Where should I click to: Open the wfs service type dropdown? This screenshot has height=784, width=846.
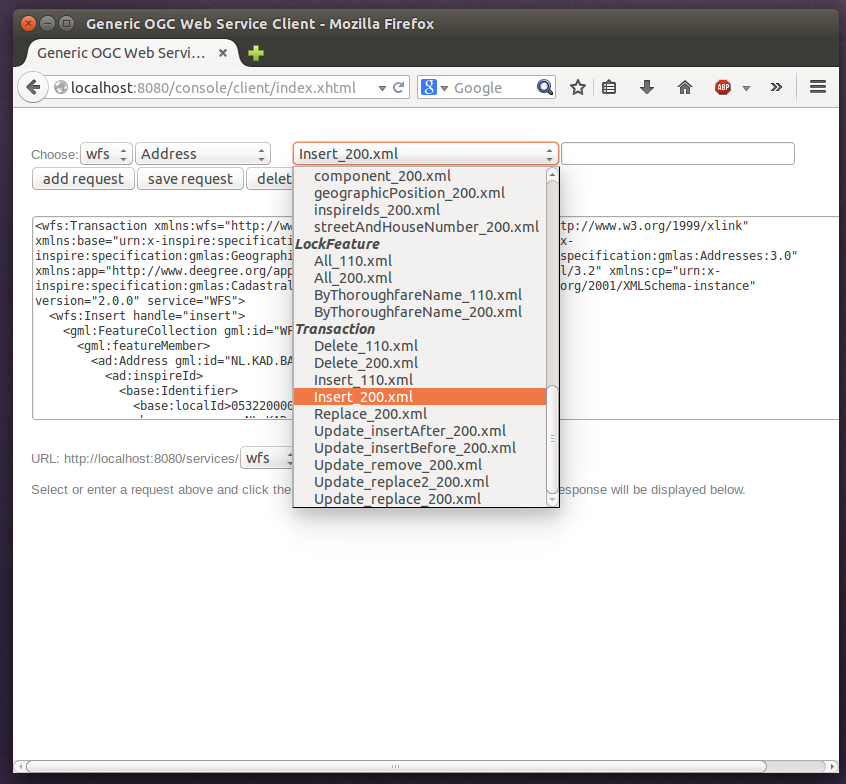105,153
